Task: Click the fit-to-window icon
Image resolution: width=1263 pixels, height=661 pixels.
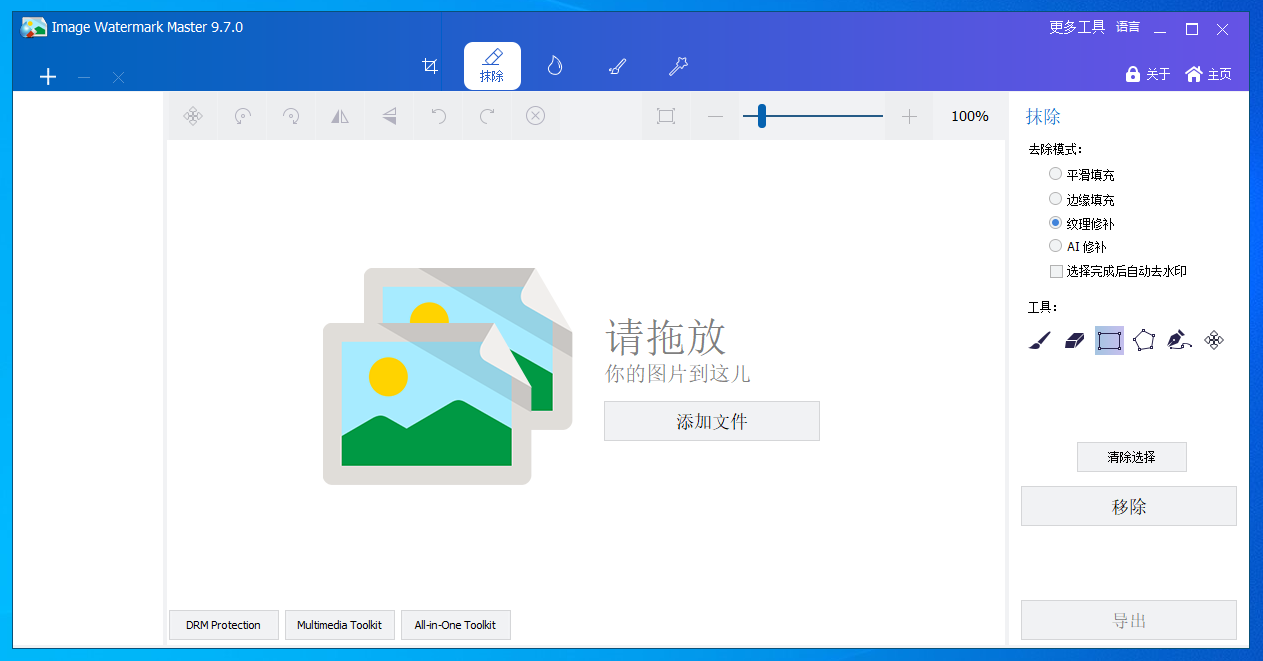Action: click(x=666, y=116)
